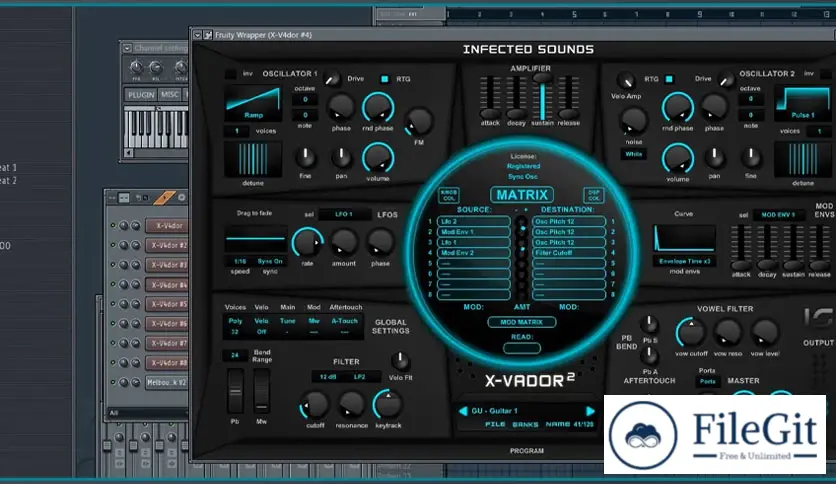Screen dimensions: 836x484
Task: Click the LFO phase knob
Action: (381, 243)
